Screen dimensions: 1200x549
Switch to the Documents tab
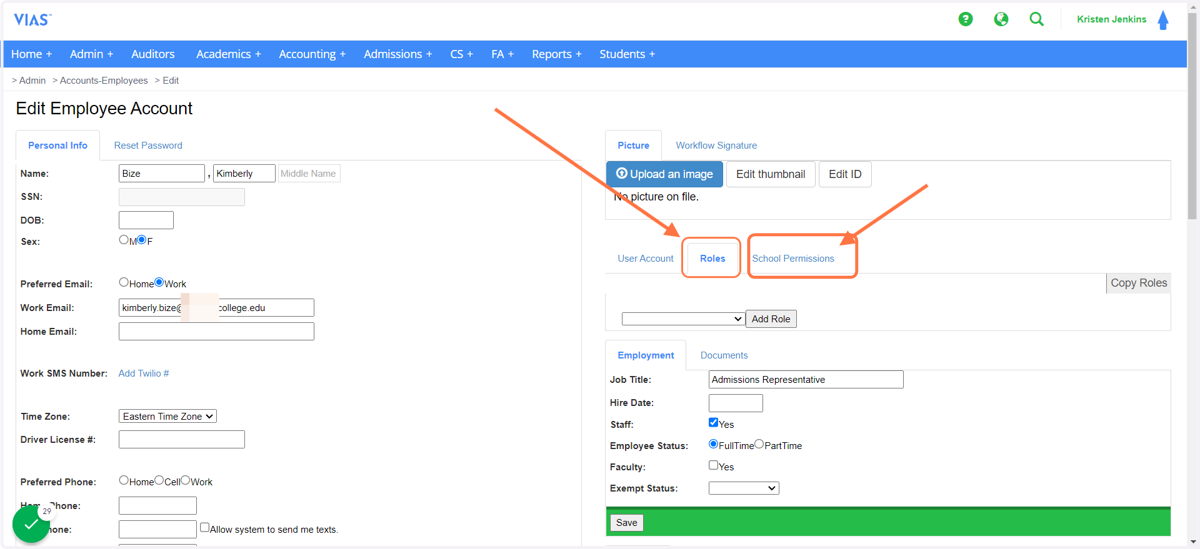coord(724,355)
